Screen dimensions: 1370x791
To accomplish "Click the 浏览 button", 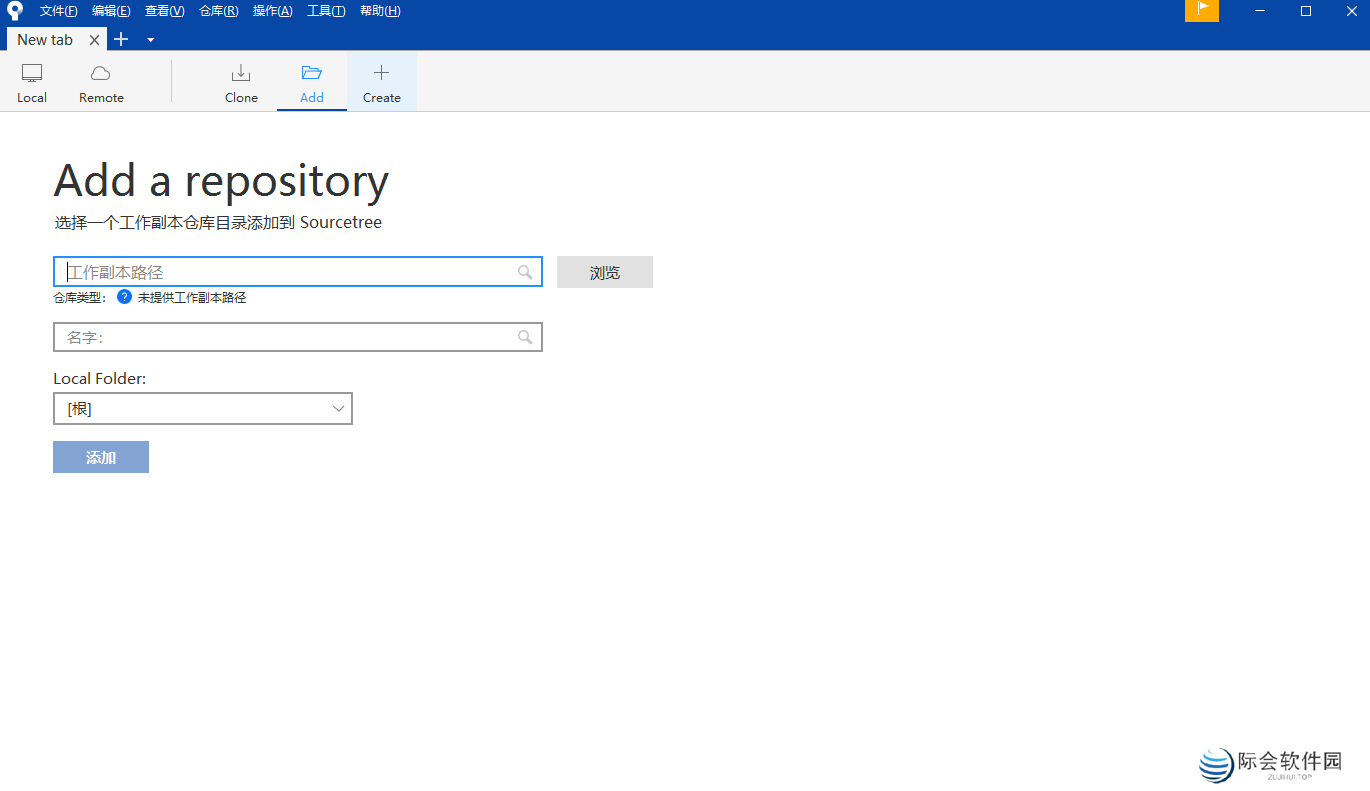I will [604, 271].
